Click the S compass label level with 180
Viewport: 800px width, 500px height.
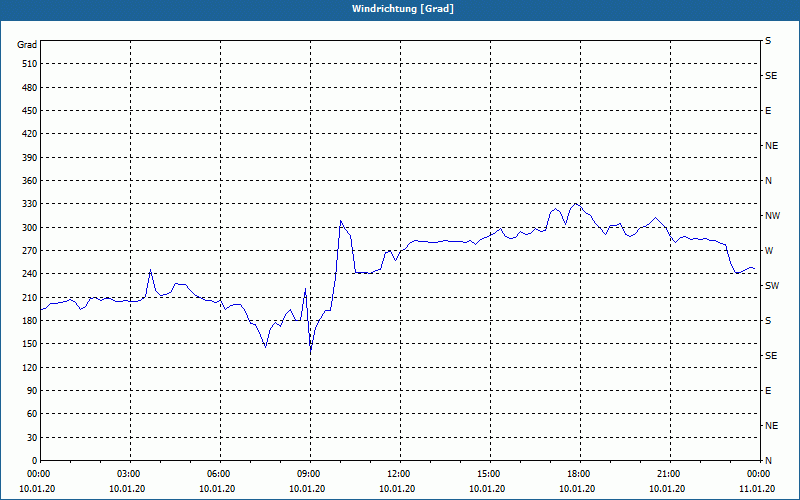768,321
